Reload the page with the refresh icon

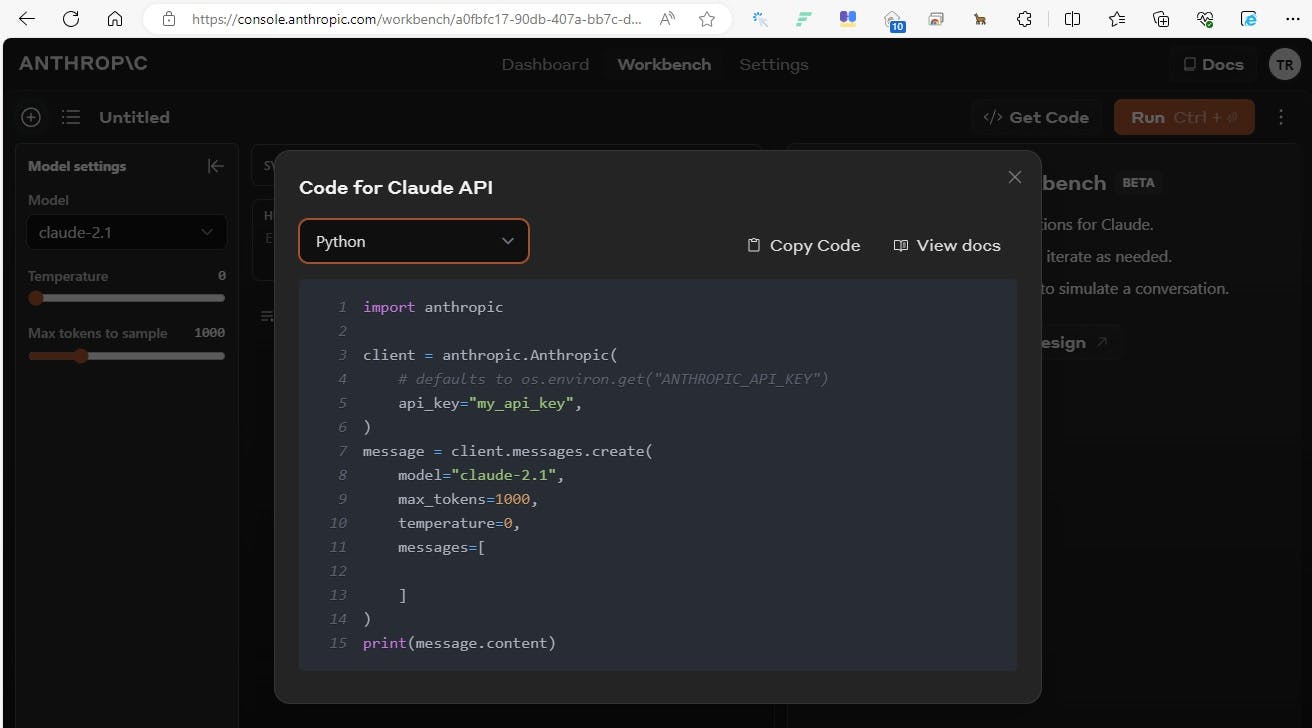tap(71, 18)
